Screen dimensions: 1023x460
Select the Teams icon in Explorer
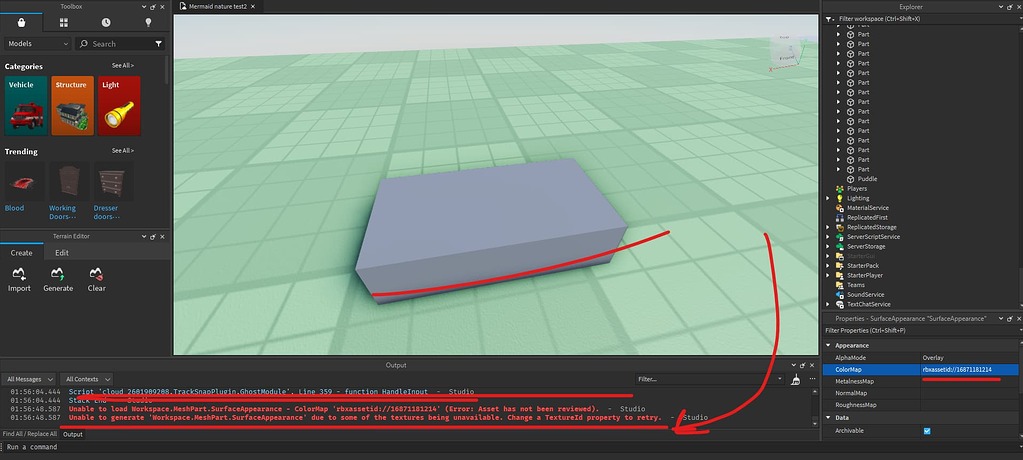(x=841, y=285)
